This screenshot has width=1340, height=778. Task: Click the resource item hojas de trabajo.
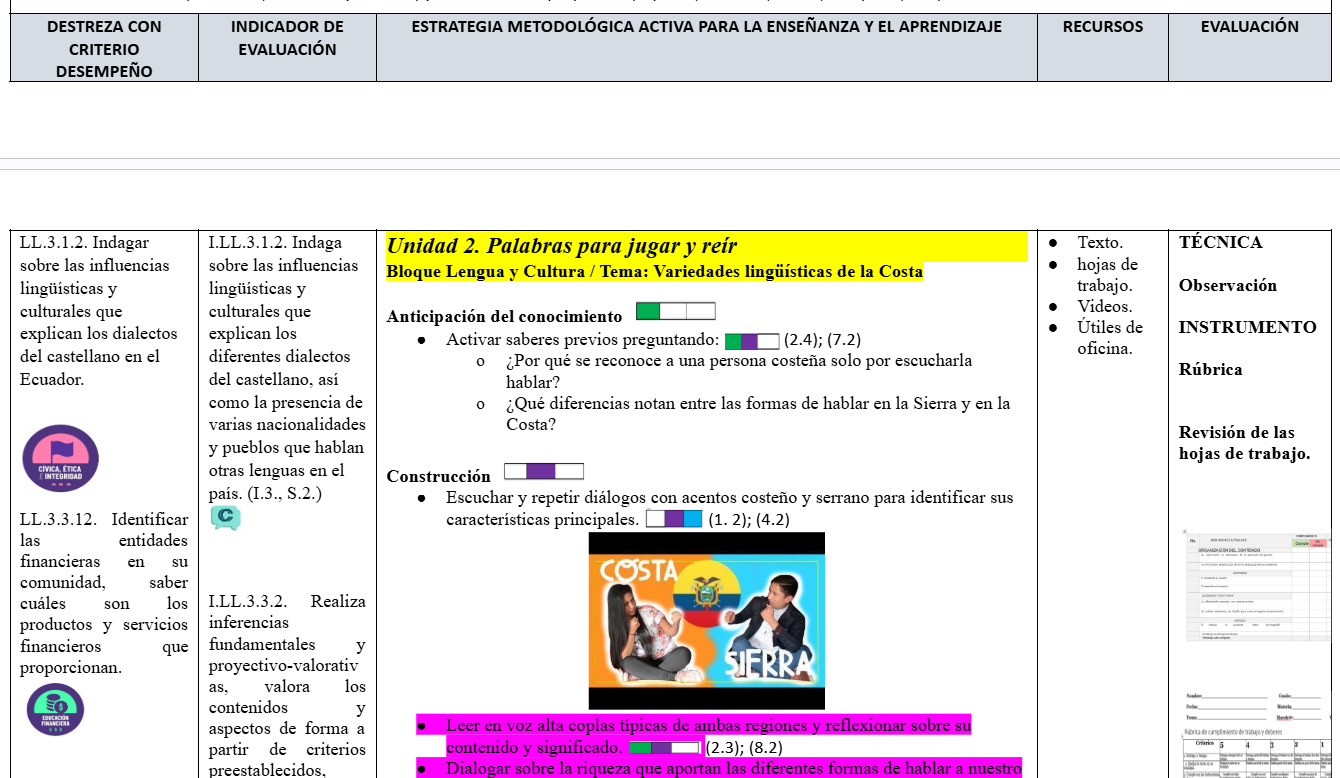1108,275
